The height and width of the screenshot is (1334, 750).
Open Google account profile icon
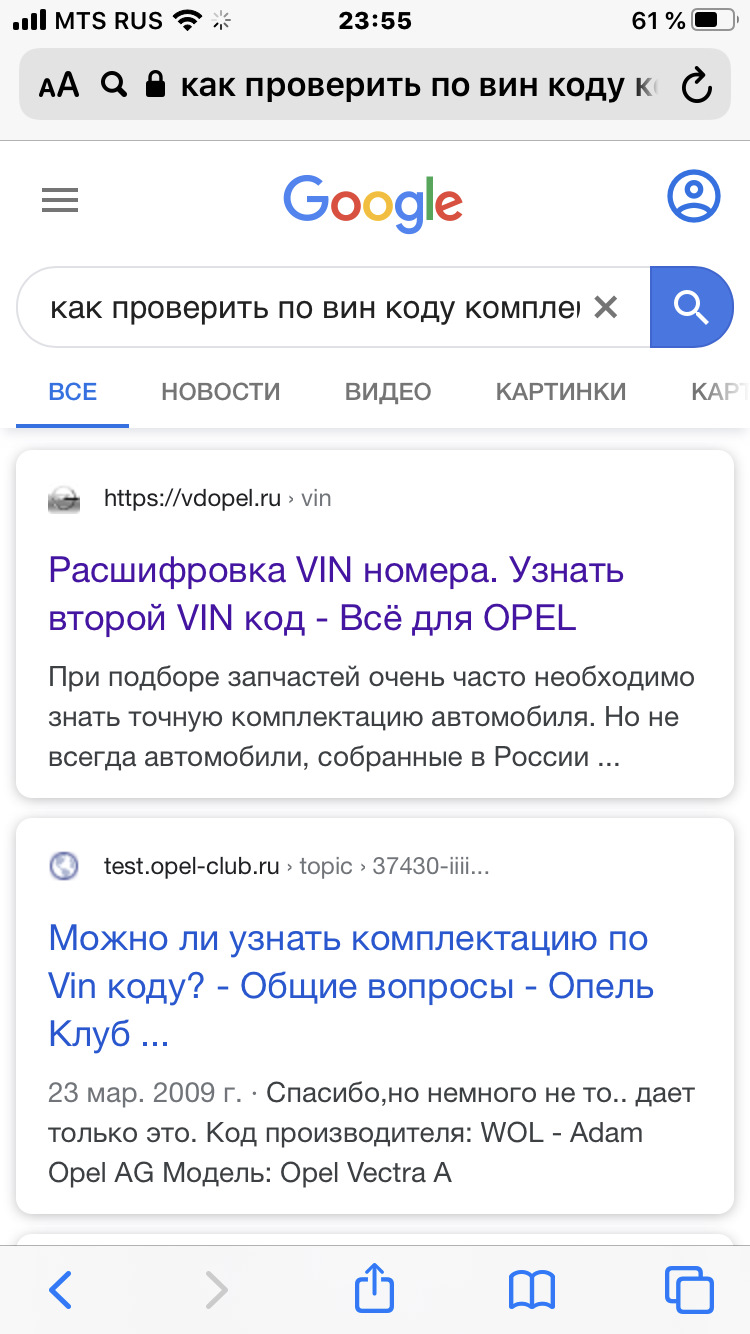pos(693,197)
